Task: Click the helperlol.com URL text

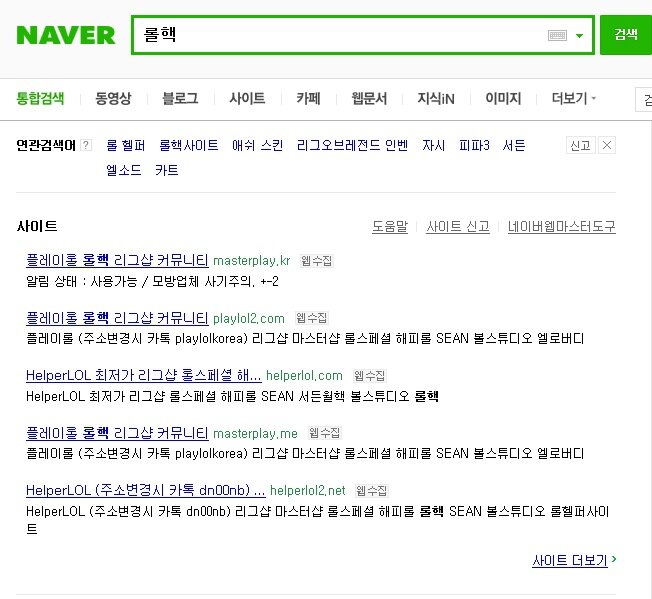Action: (x=304, y=376)
